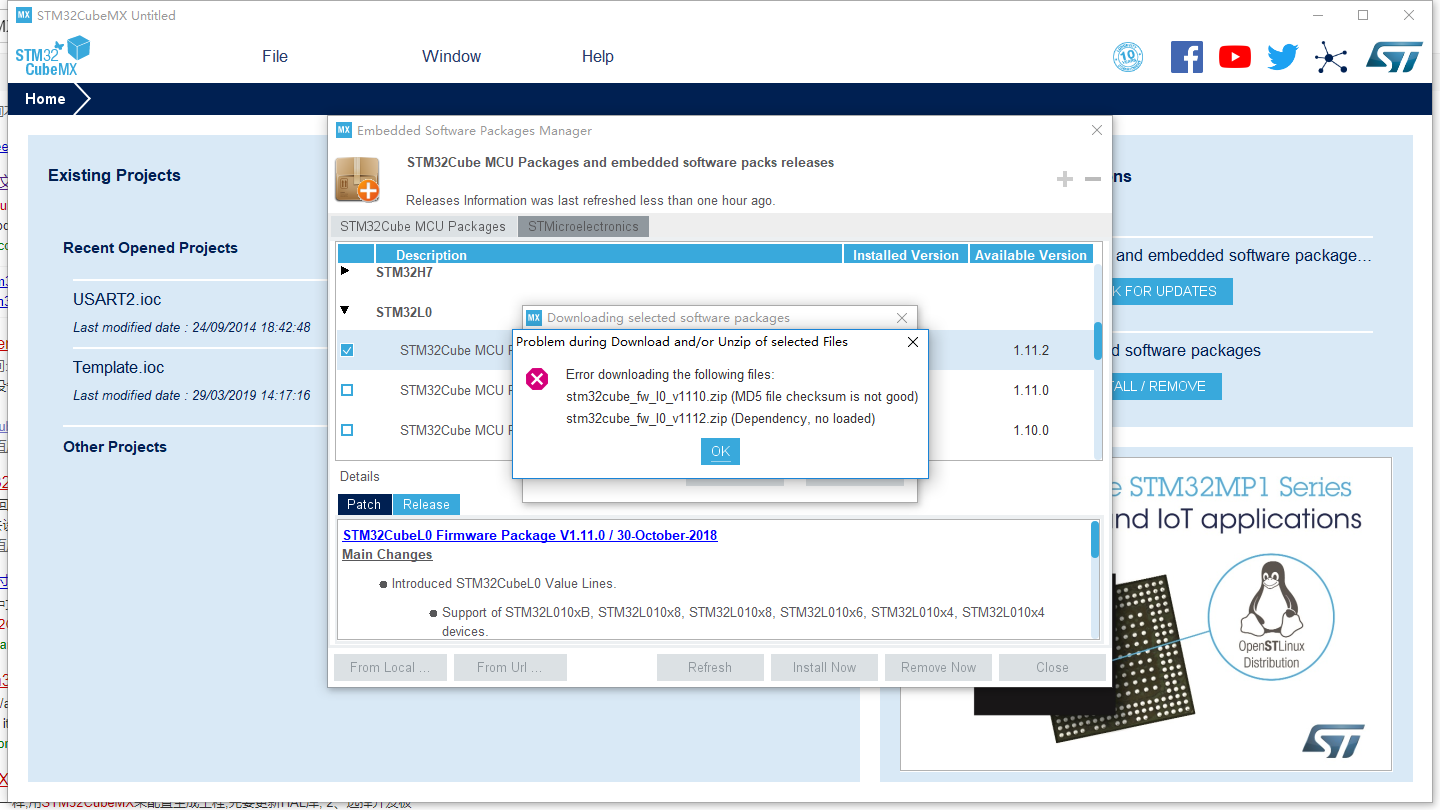Open the Facebook icon in the header
Image resolution: width=1440 pixels, height=810 pixels.
coord(1187,56)
